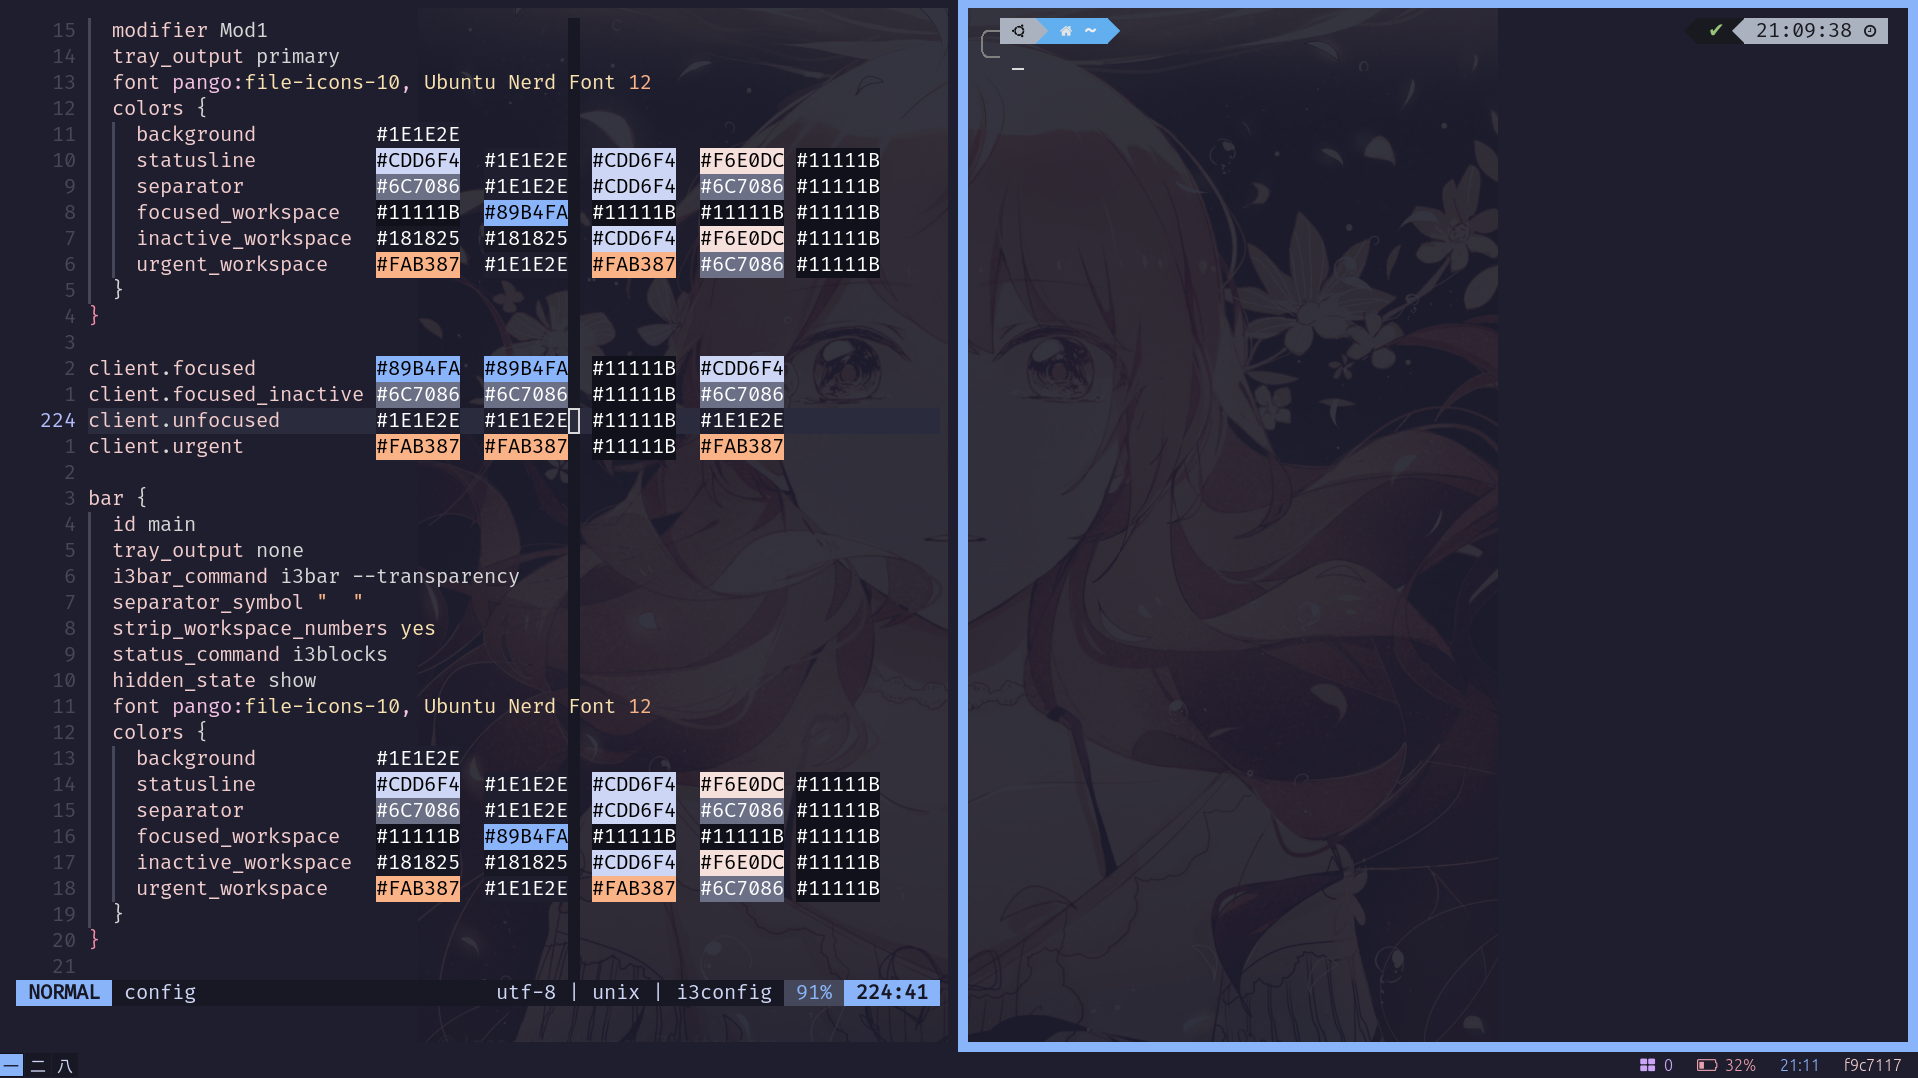Click the clock icon beside 21:09:38
The height and width of the screenshot is (1078, 1918).
coord(1870,31)
